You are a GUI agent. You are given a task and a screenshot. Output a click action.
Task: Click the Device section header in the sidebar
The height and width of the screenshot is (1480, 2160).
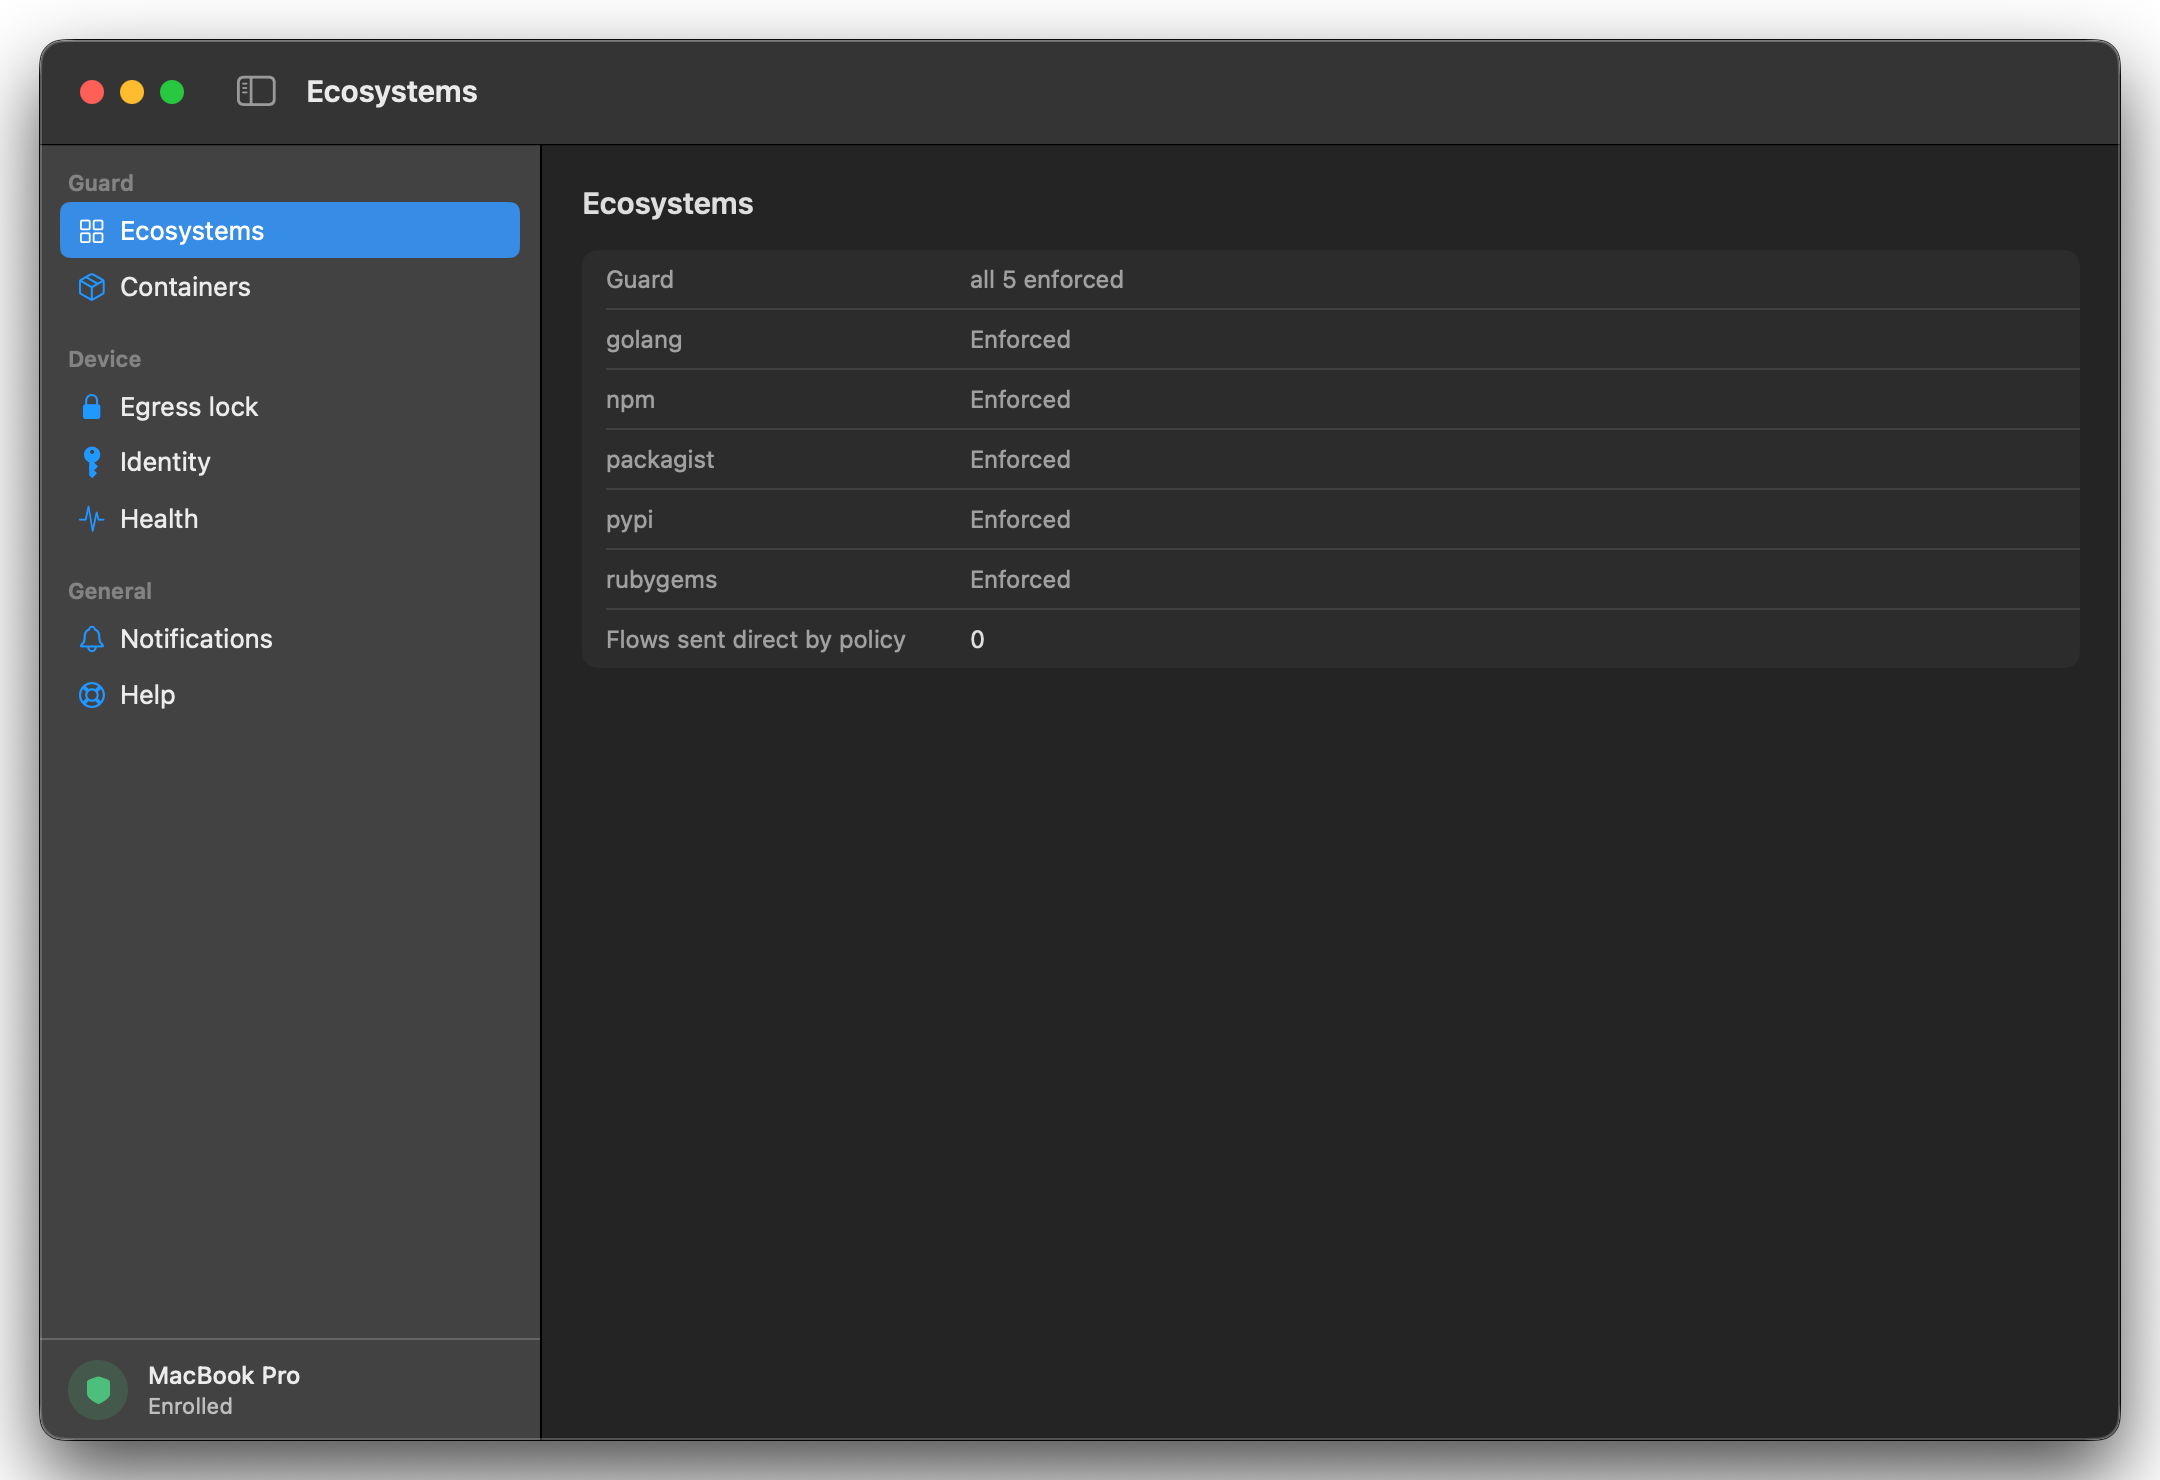point(104,359)
